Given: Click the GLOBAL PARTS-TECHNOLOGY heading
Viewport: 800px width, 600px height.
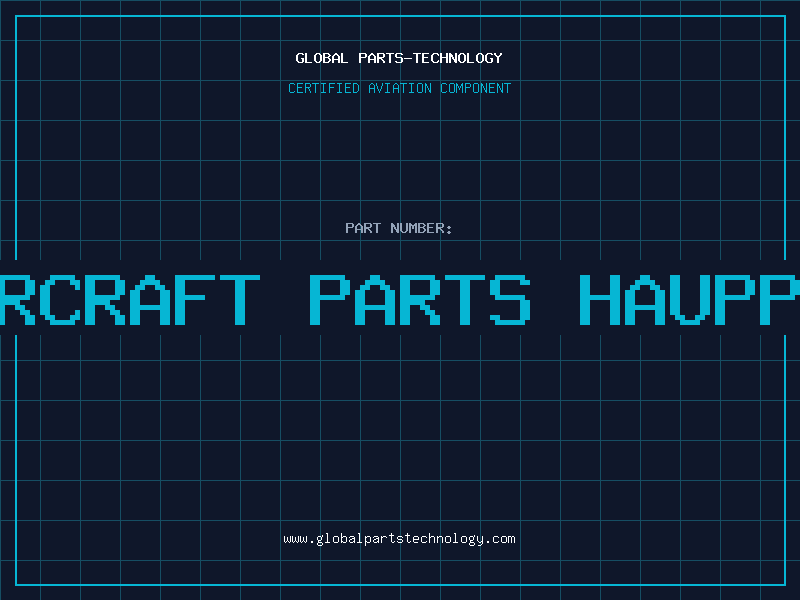Looking at the screenshot, I should coord(399,58).
